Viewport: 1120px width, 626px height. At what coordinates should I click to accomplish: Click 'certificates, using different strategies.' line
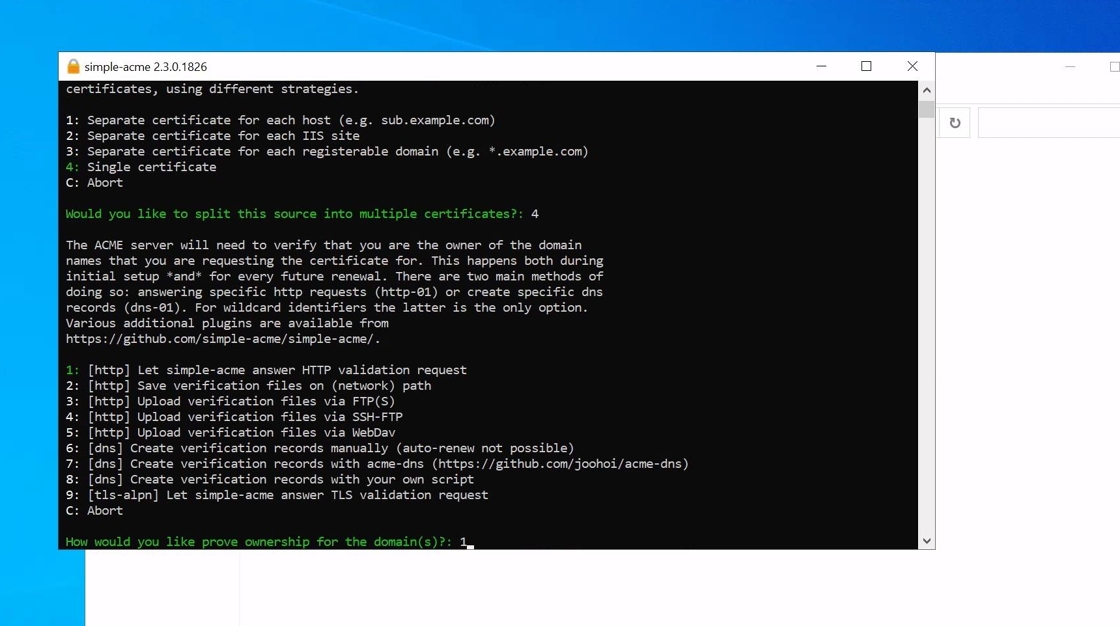212,89
